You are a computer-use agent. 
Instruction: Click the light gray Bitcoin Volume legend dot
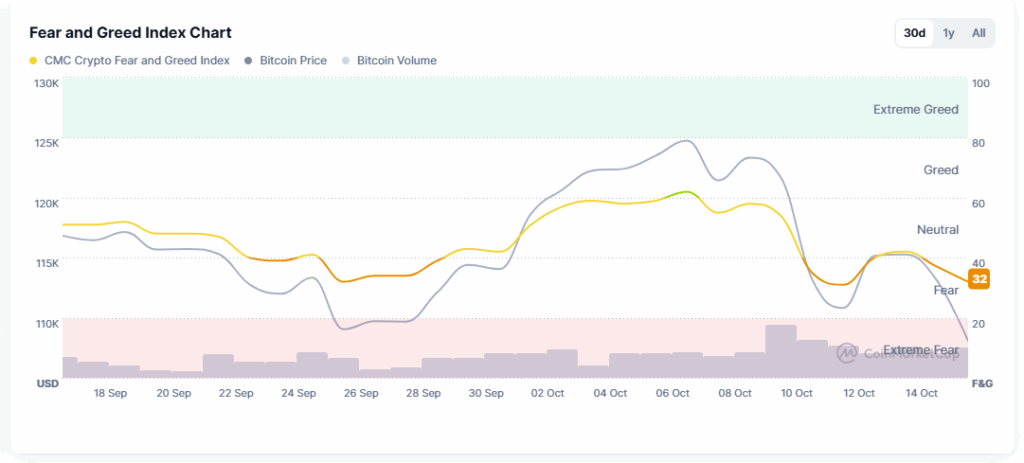346,60
